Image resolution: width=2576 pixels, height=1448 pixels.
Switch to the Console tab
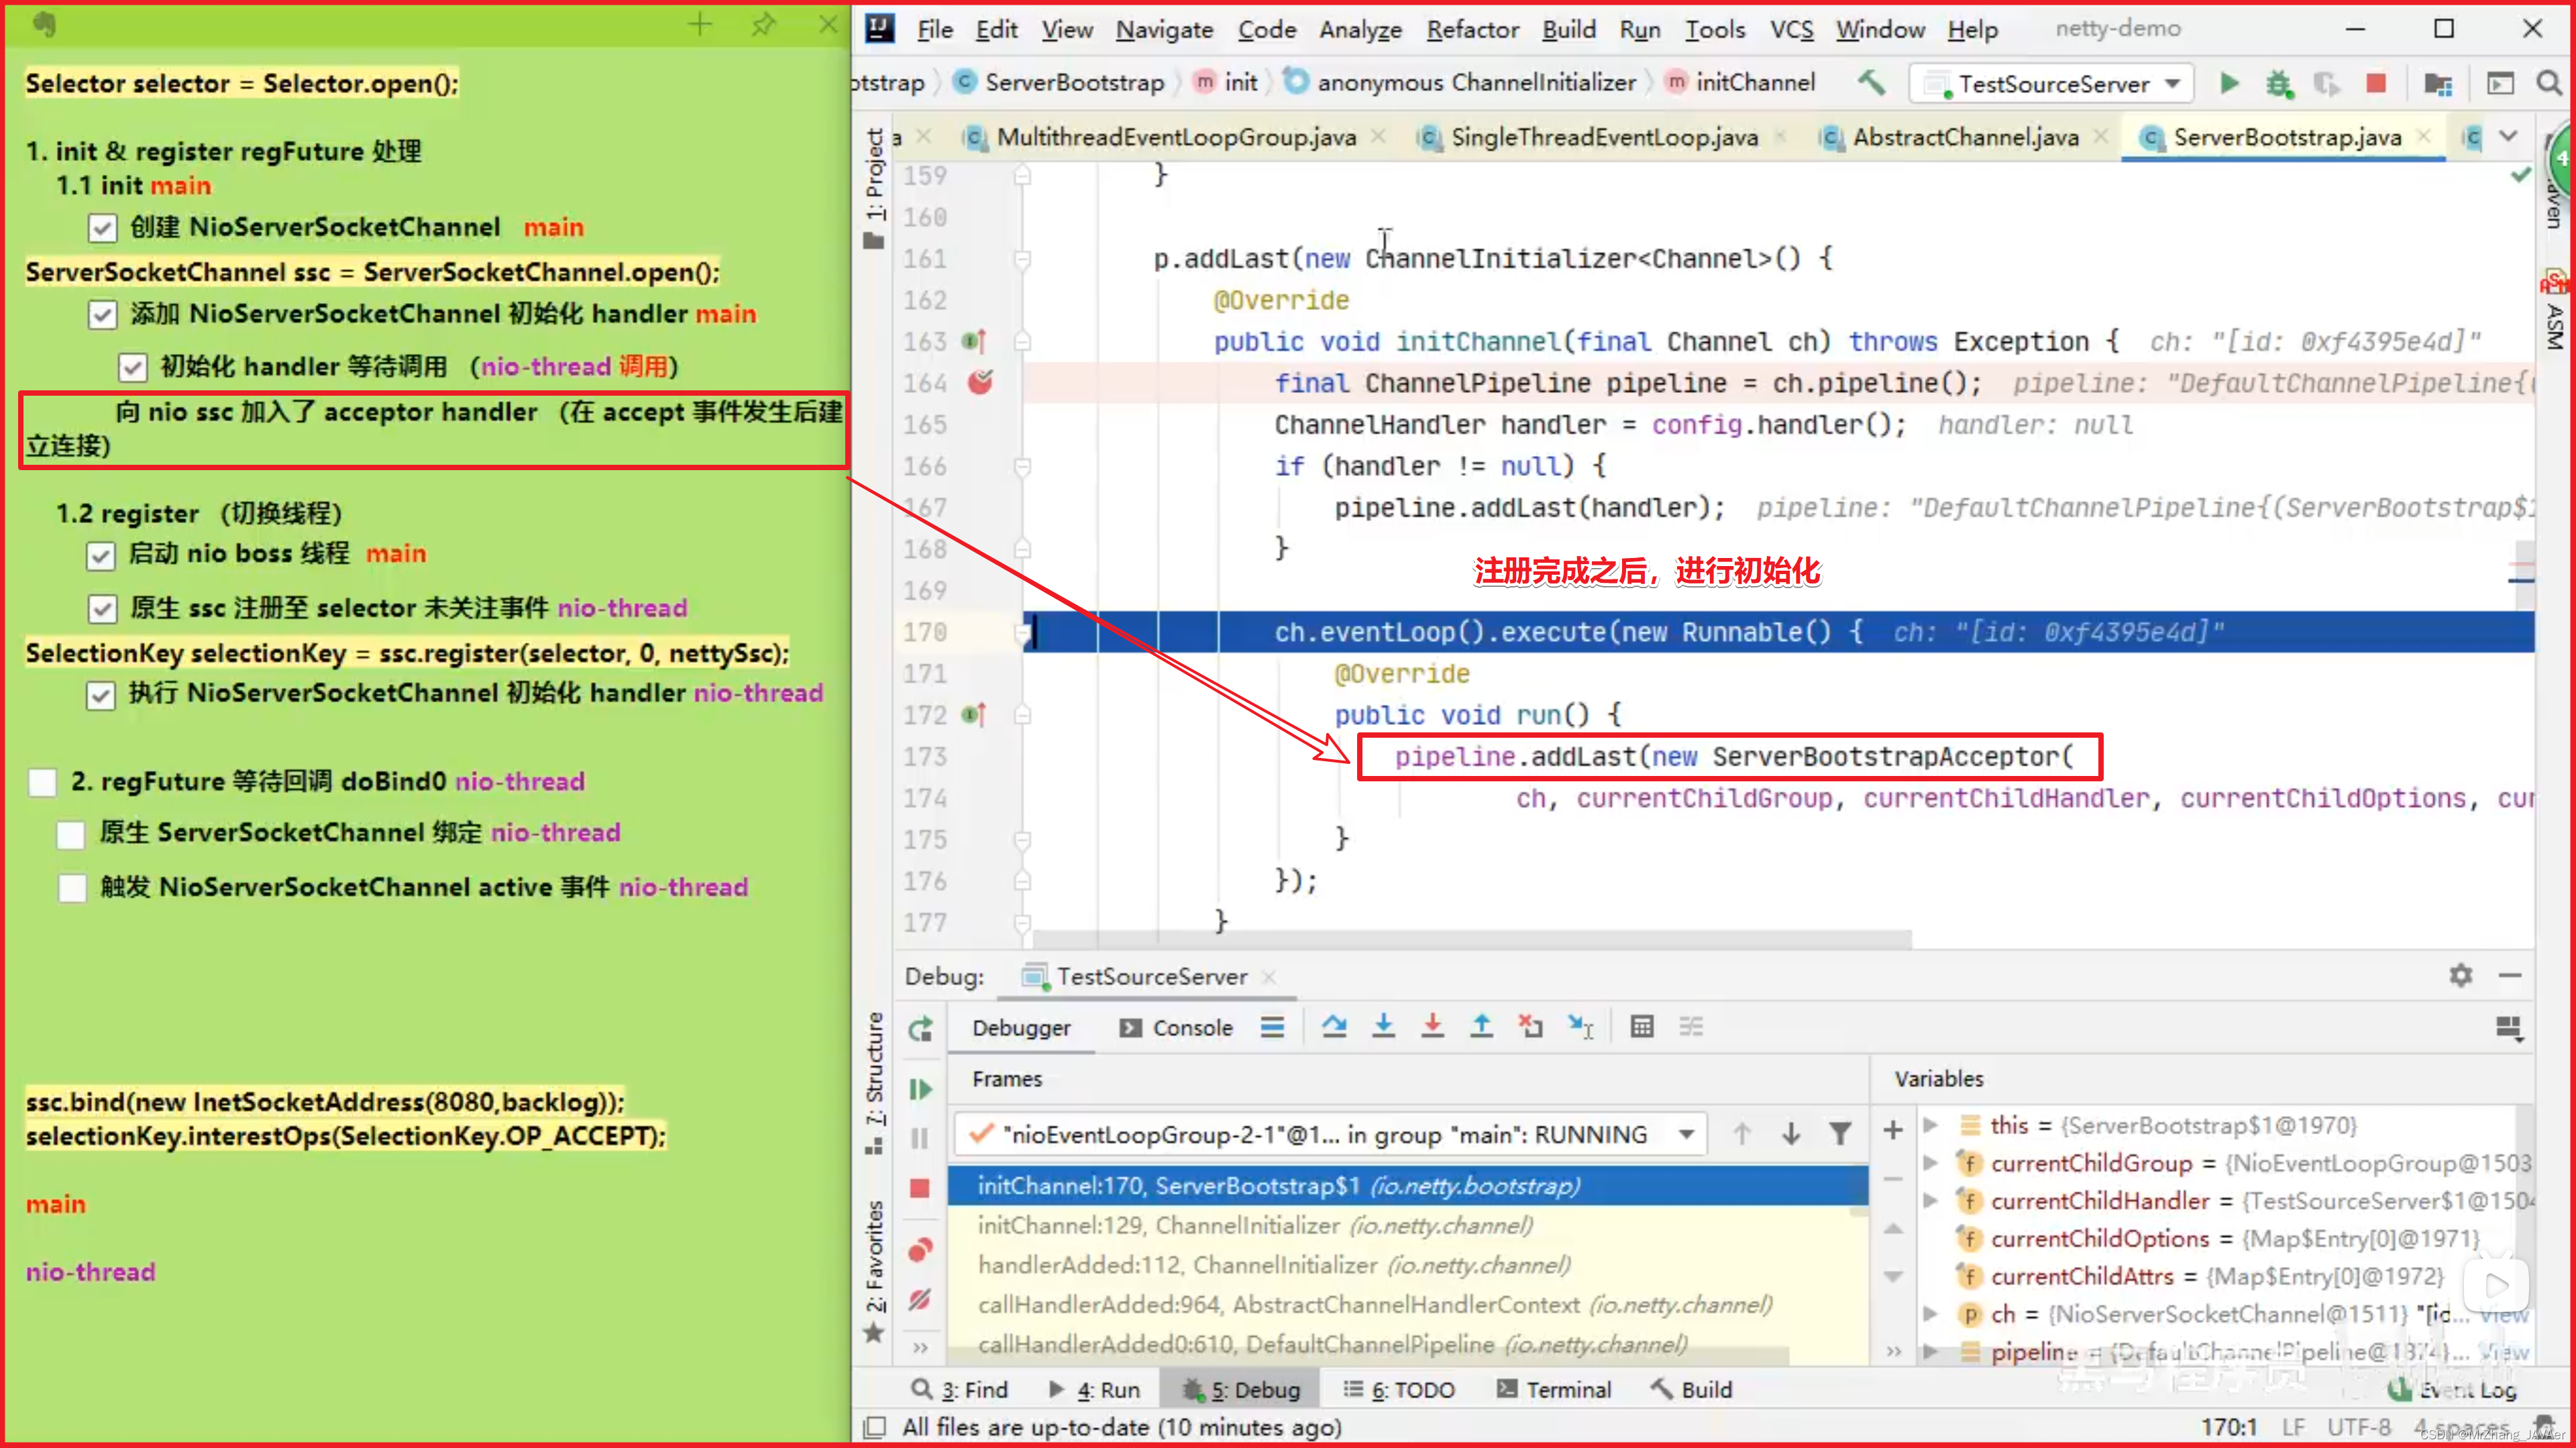pyautogui.click(x=1176, y=1027)
